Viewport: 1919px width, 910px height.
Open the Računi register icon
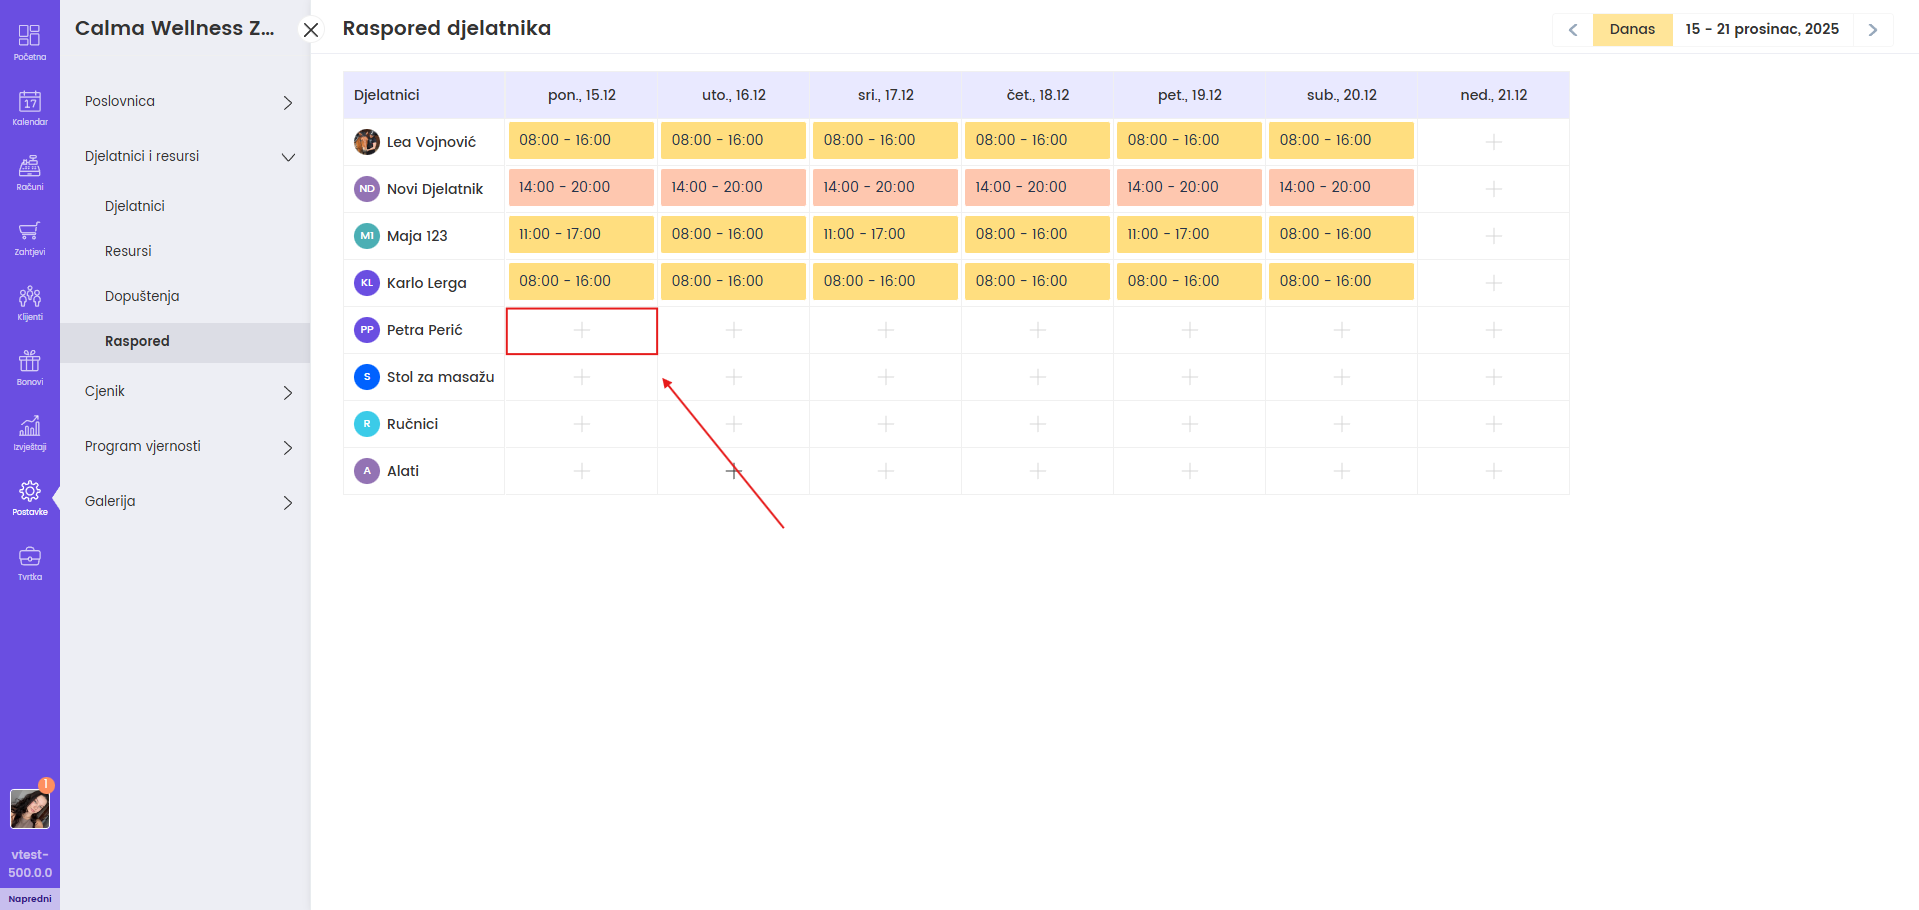point(30,172)
